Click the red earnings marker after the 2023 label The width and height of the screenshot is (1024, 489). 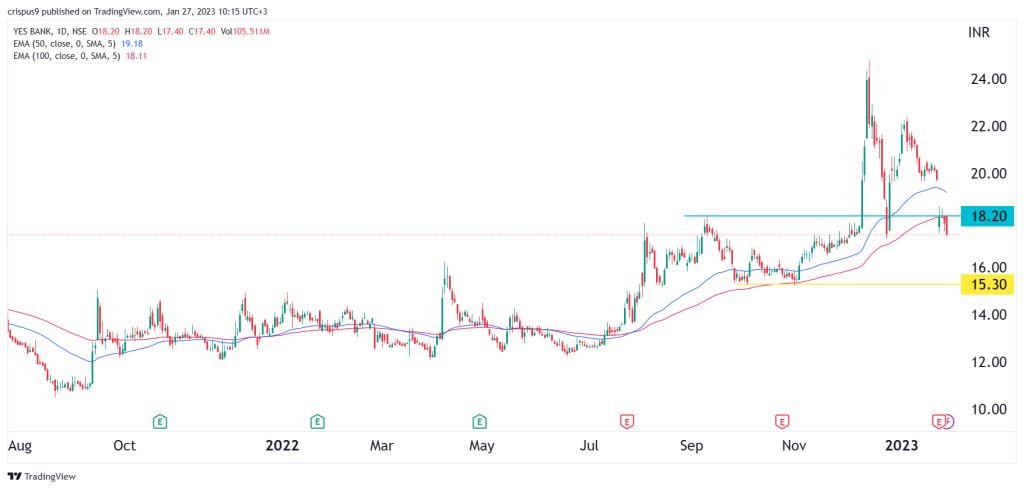938,422
